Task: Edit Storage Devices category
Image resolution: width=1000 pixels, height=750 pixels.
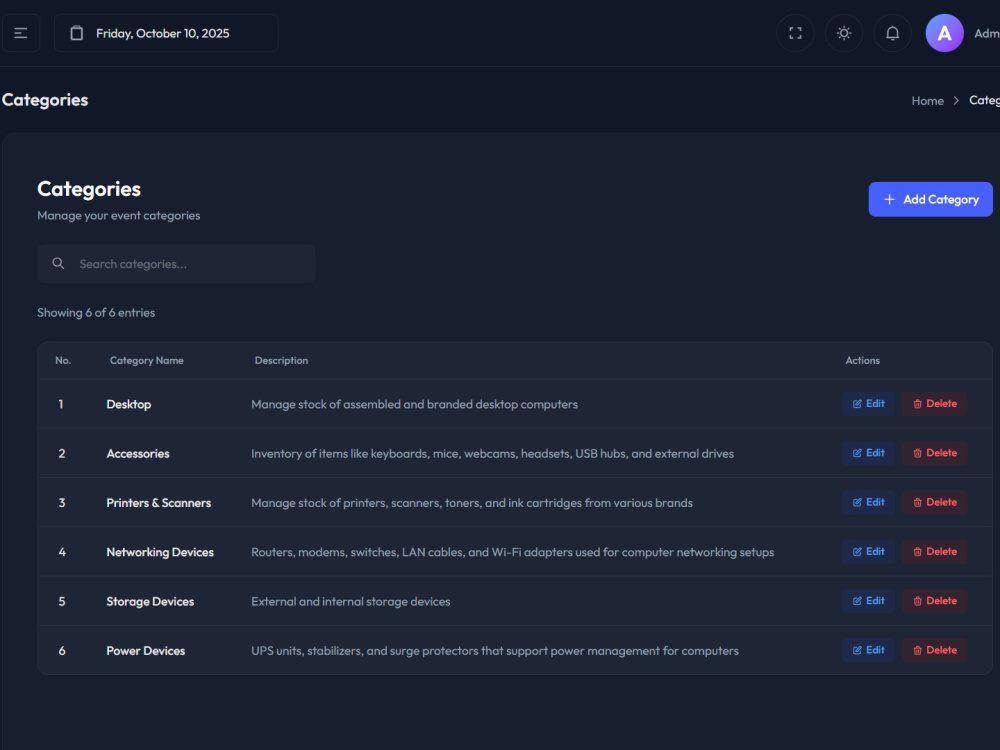Action: (868, 601)
